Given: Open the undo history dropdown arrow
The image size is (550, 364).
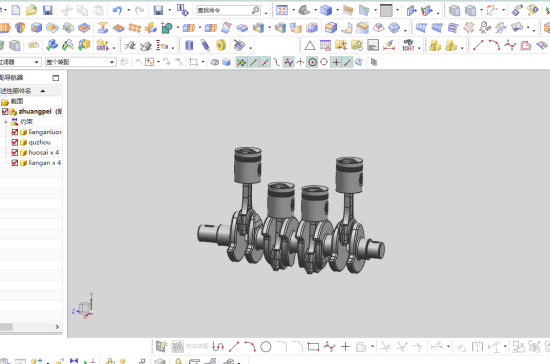Looking at the screenshot, I should tap(128, 10).
